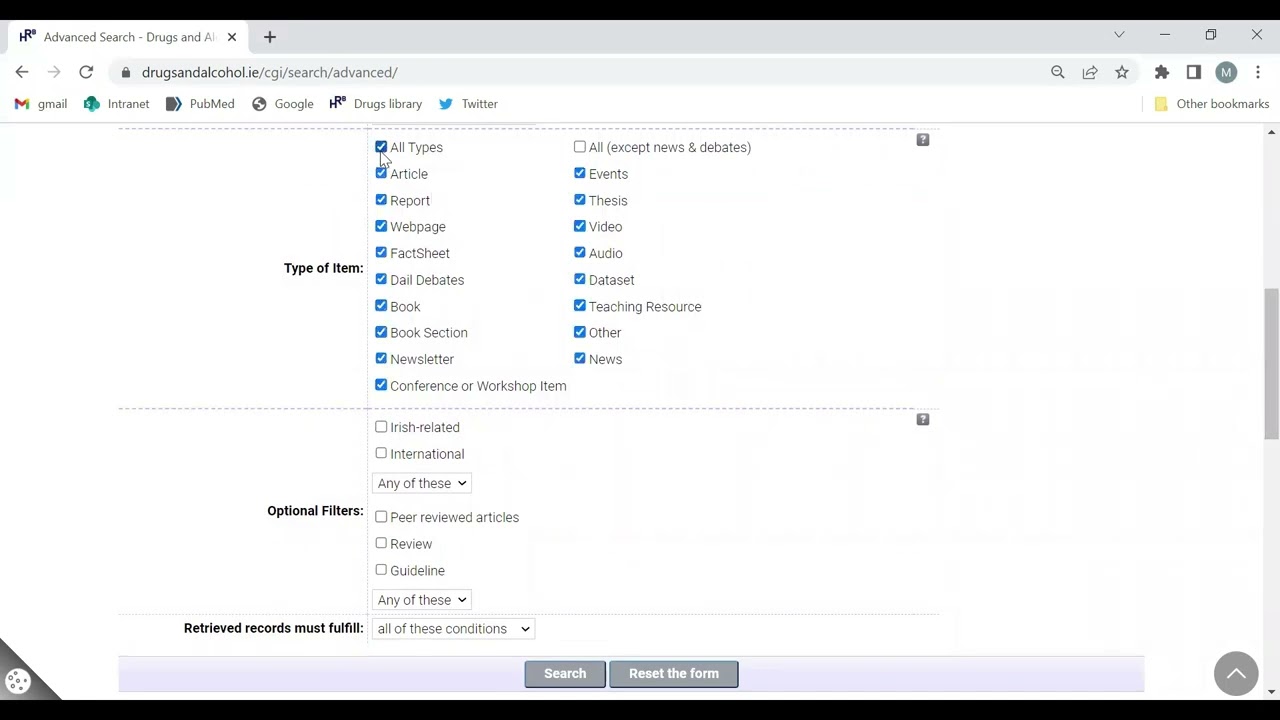Image resolution: width=1280 pixels, height=720 pixels.
Task: Open the Twitter bookmark
Action: pos(468,104)
